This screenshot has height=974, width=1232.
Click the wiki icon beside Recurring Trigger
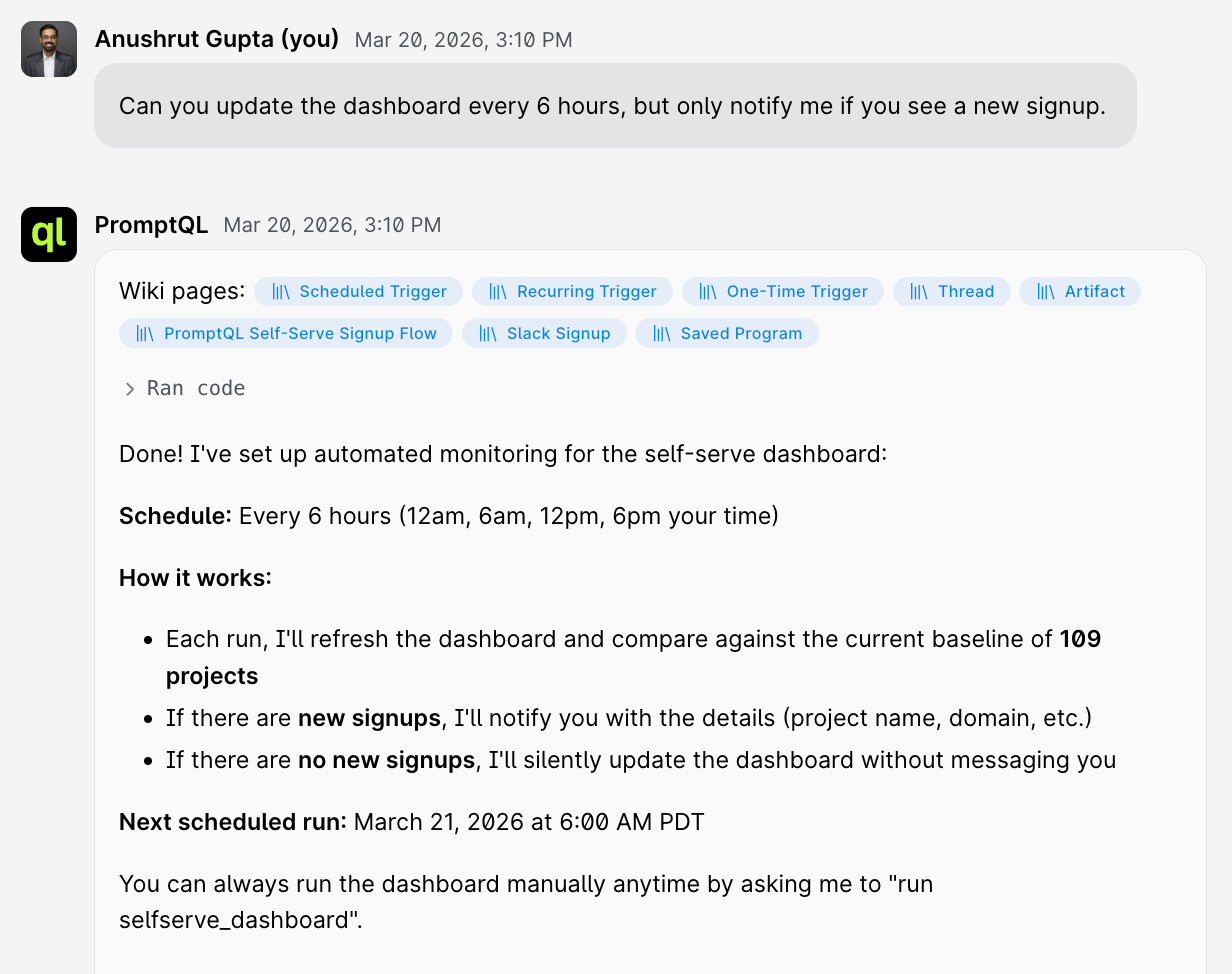pyautogui.click(x=498, y=292)
